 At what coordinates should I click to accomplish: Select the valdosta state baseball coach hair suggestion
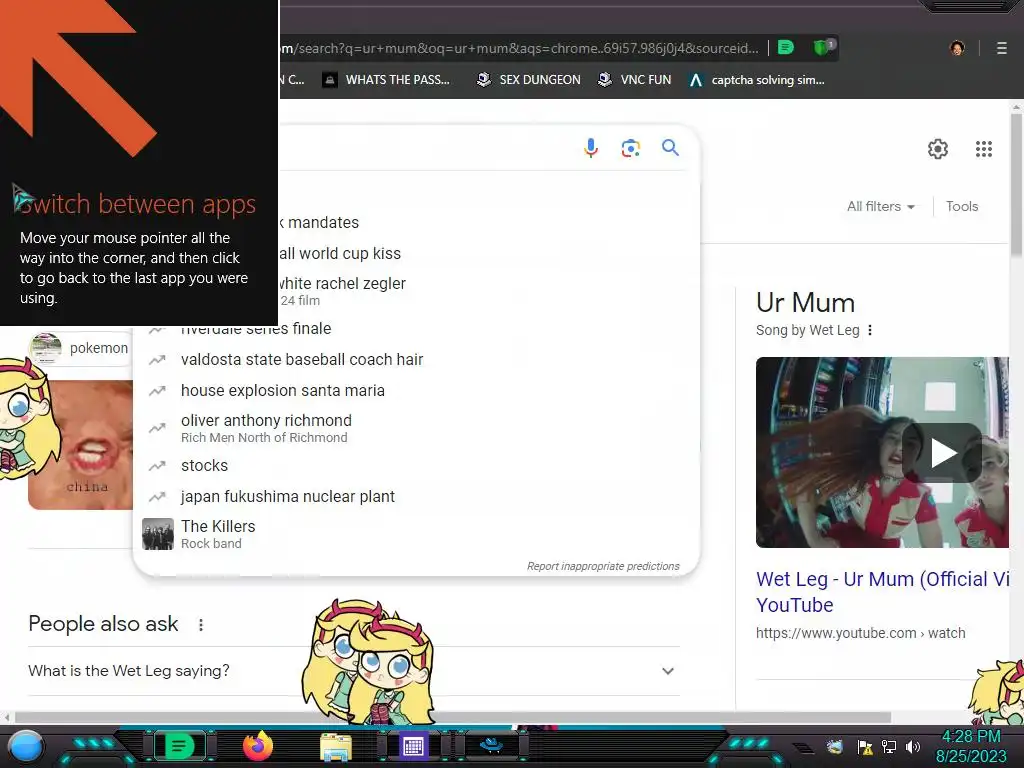(415, 360)
